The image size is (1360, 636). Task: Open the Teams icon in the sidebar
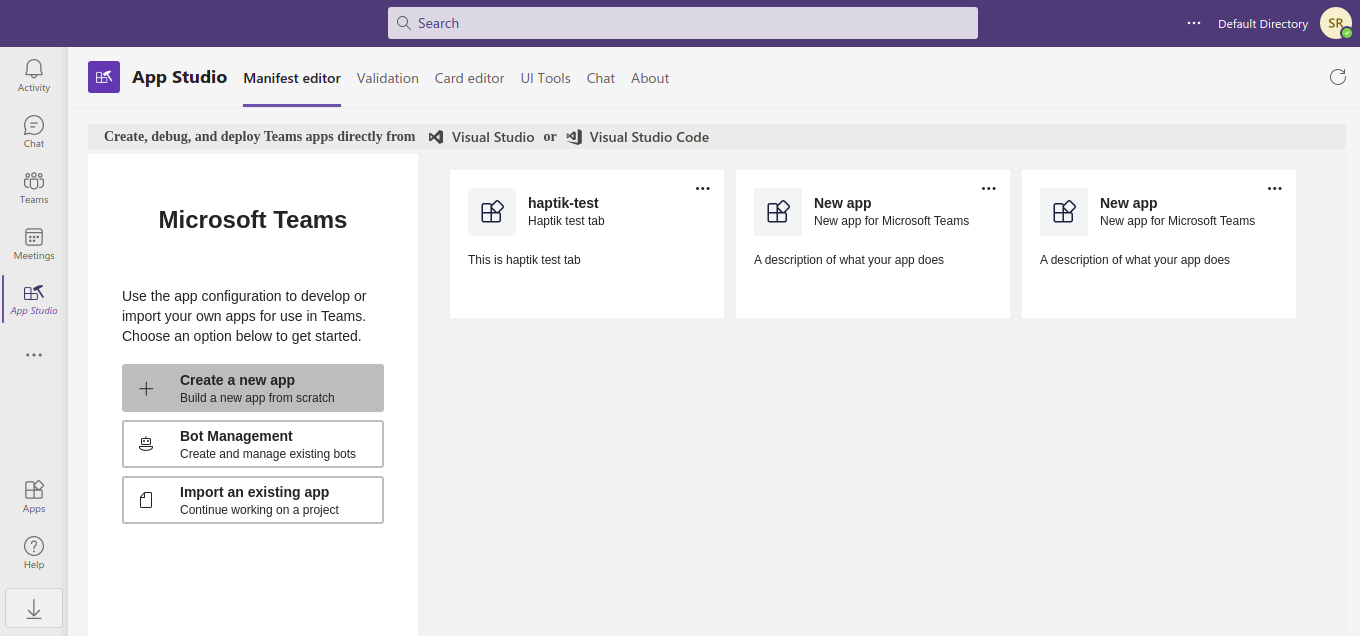coord(34,180)
